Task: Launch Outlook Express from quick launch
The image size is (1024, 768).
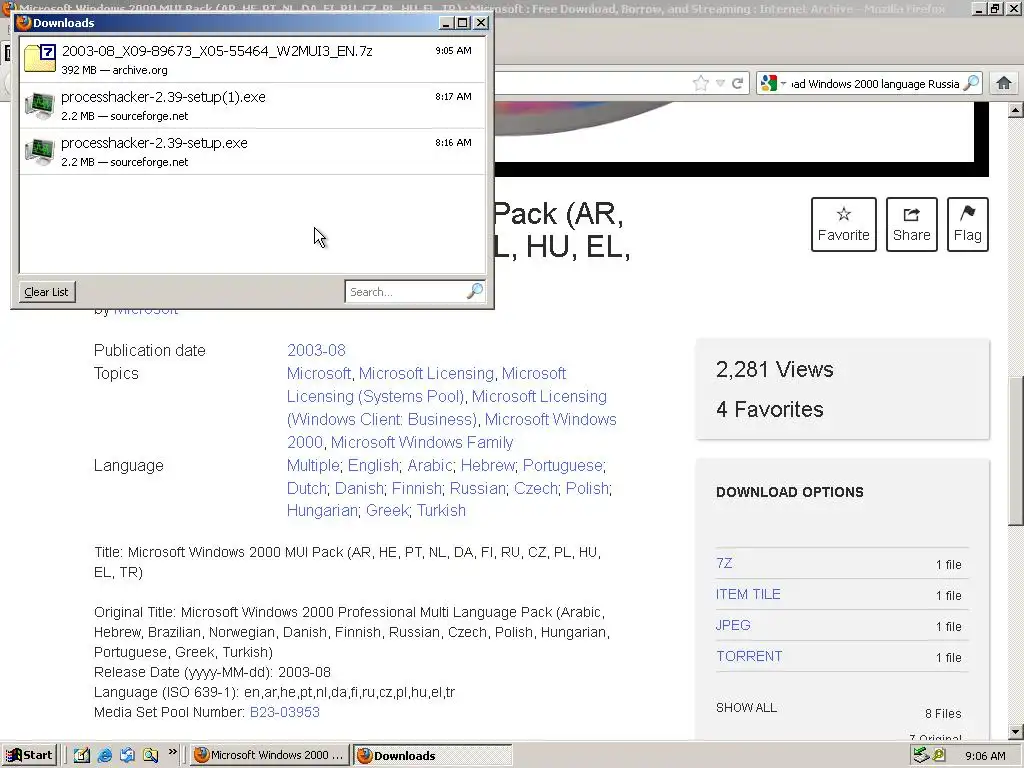Action: [x=127, y=755]
